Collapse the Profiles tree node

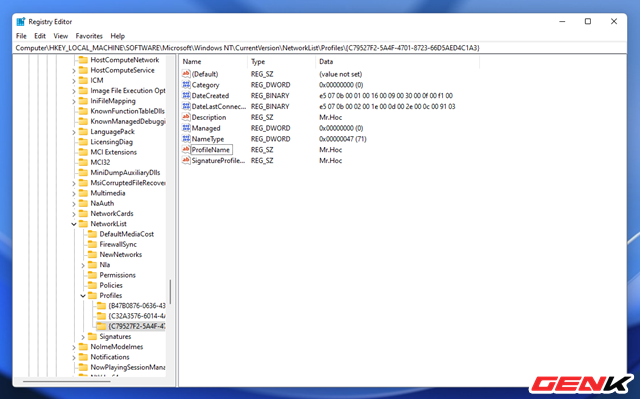[83, 296]
